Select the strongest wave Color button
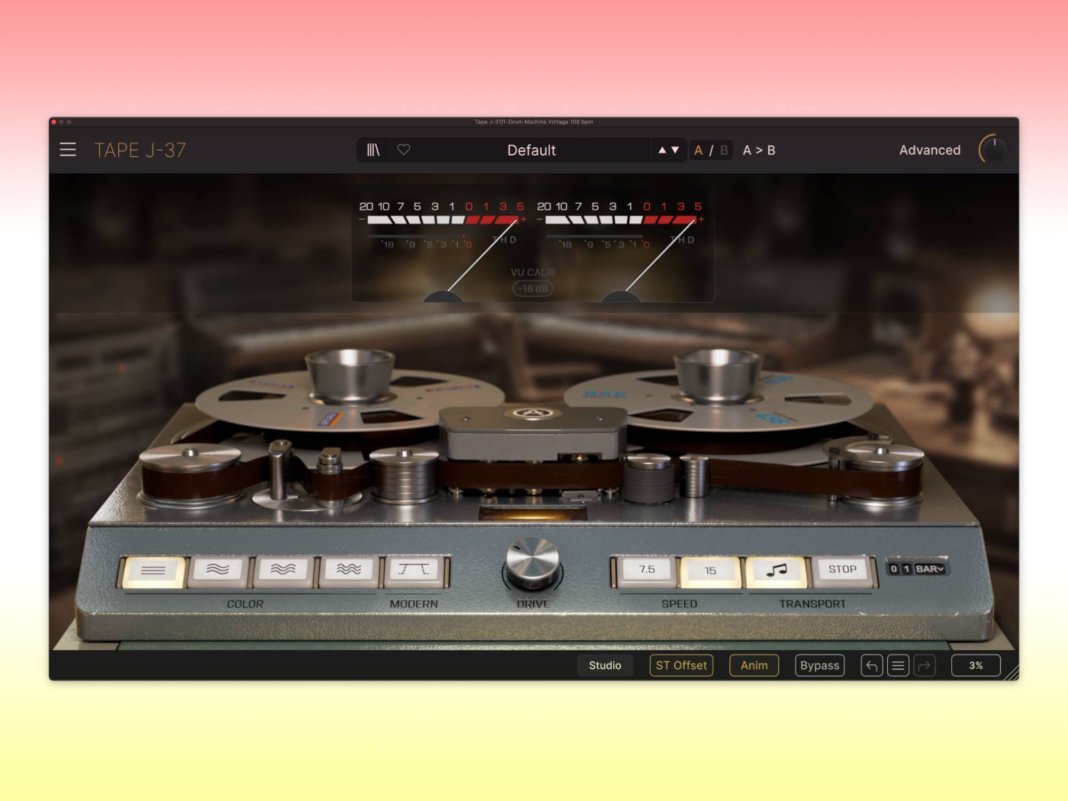 tap(348, 571)
